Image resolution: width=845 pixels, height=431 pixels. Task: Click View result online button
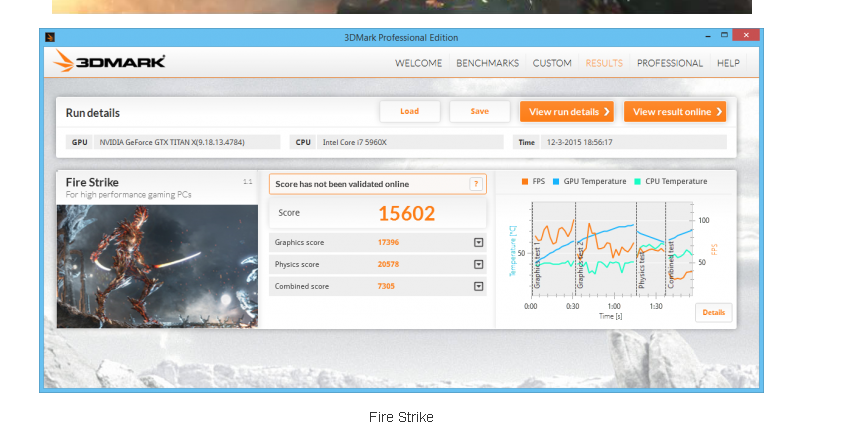click(x=675, y=112)
